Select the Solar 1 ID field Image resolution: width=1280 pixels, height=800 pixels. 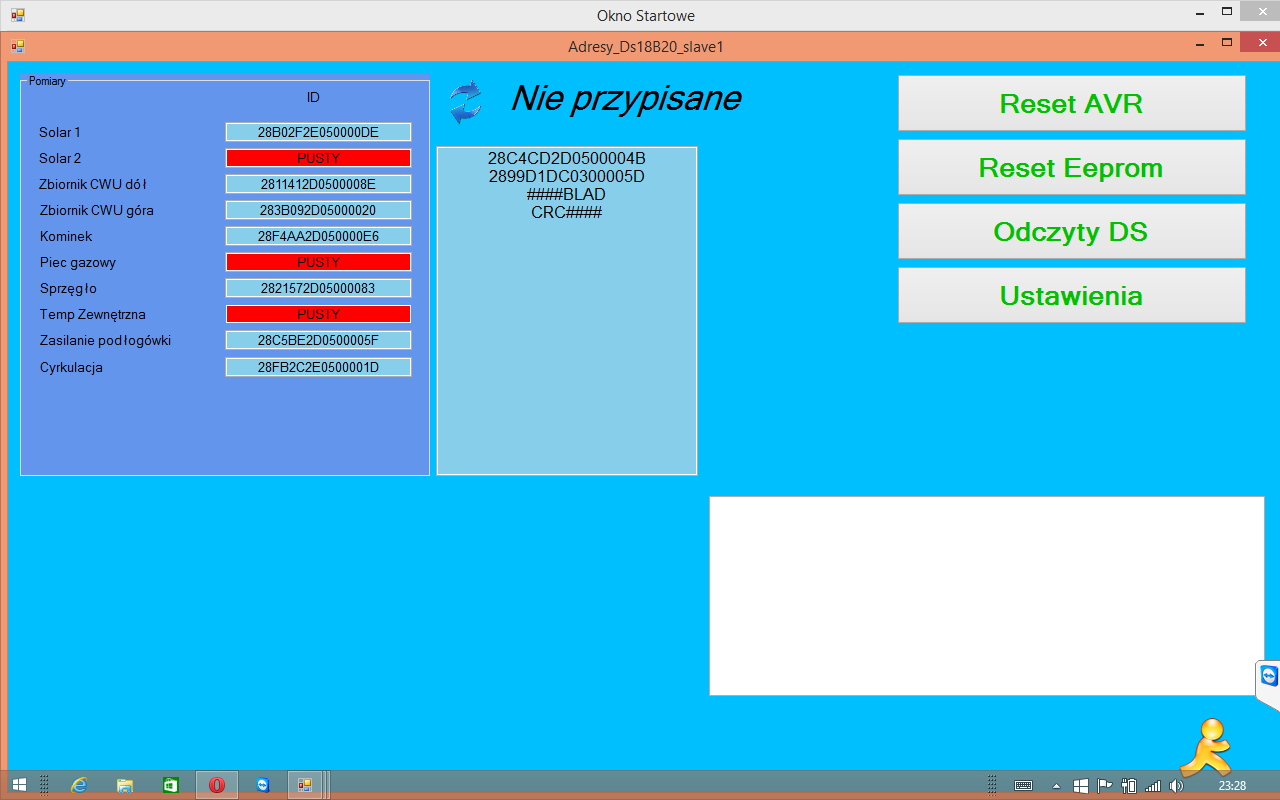(318, 132)
